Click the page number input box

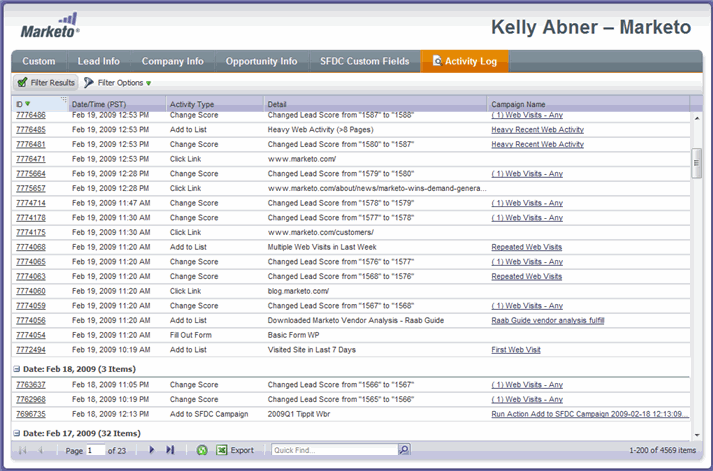click(95, 450)
